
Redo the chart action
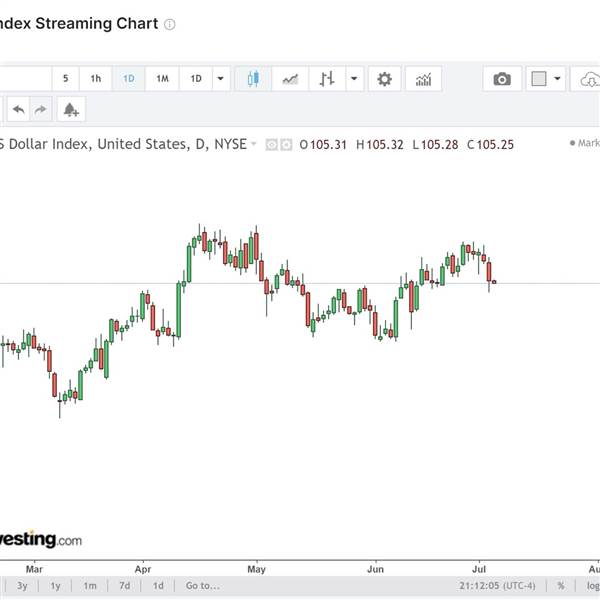(41, 110)
